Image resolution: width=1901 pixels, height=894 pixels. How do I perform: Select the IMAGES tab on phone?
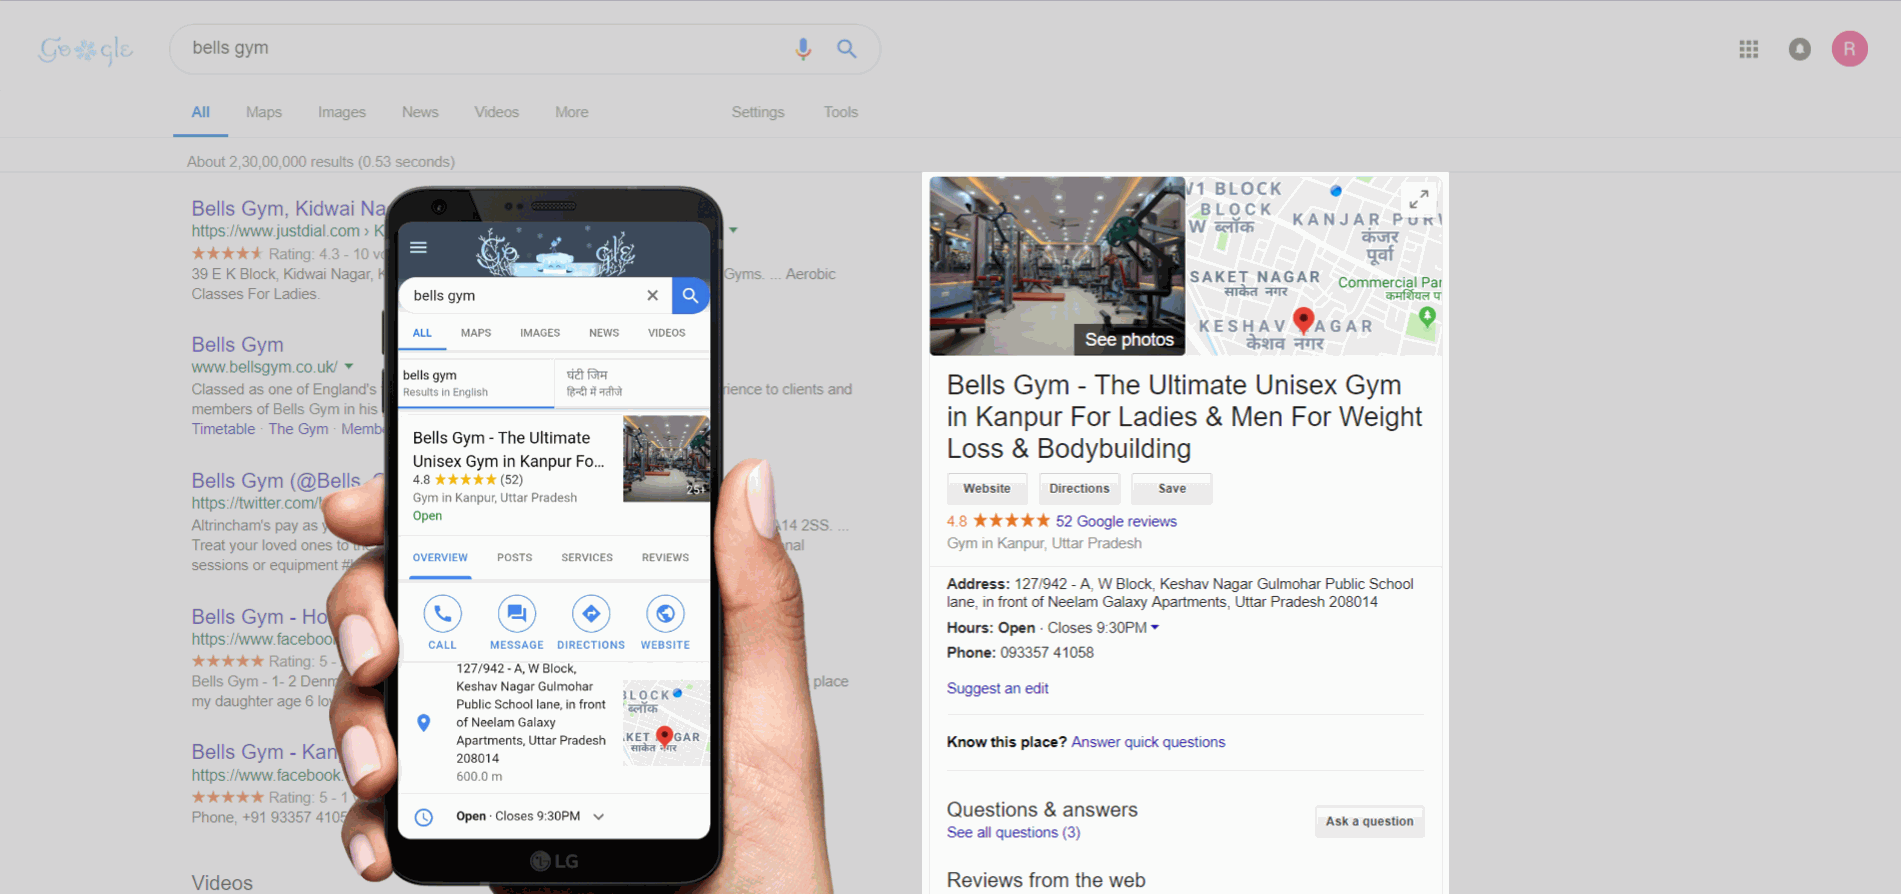tap(540, 333)
